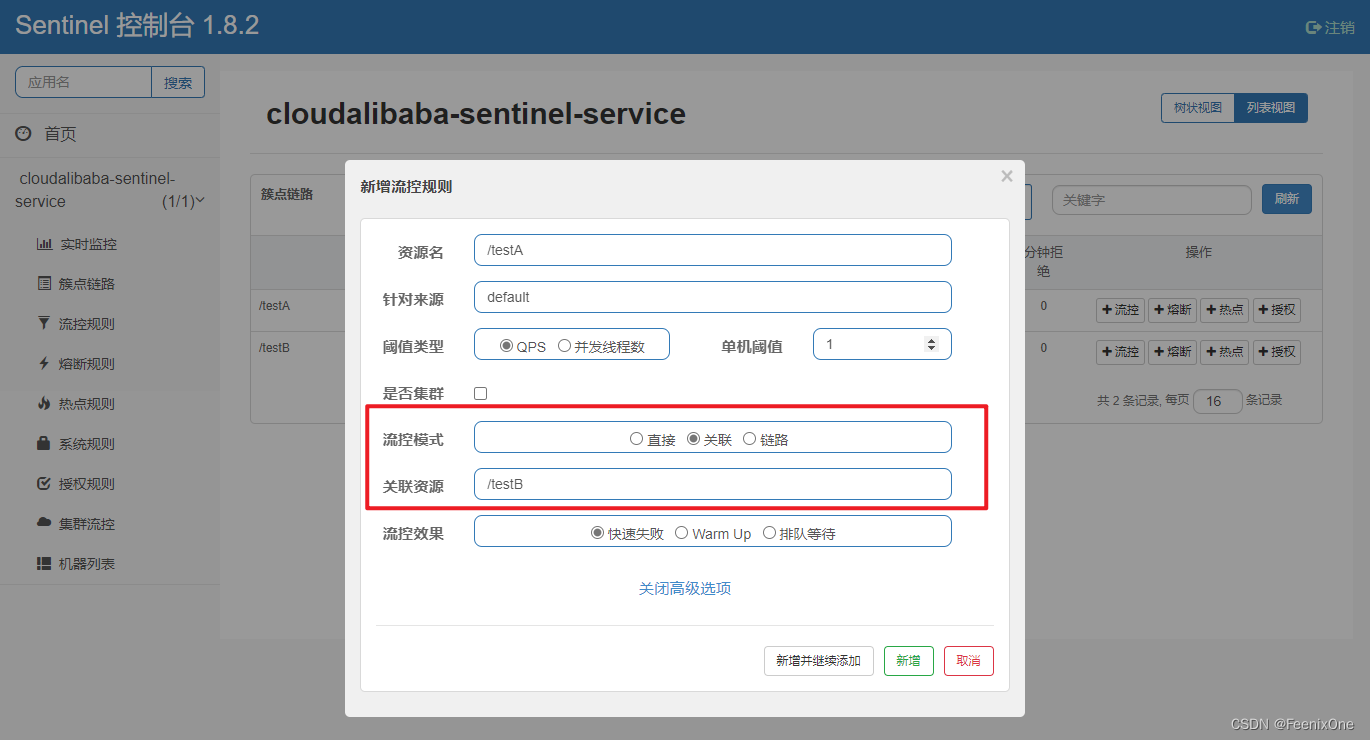Screen dimensions: 1370x740
Task: Click the 新增并继续添加 button
Action: point(818,661)
